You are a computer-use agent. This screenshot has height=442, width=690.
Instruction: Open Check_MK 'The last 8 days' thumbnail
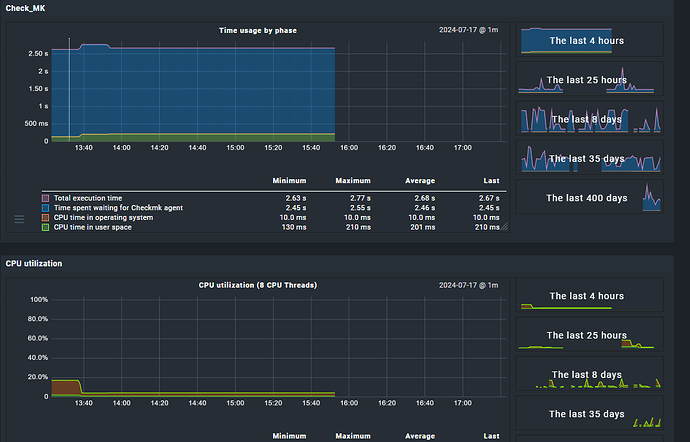coord(585,119)
